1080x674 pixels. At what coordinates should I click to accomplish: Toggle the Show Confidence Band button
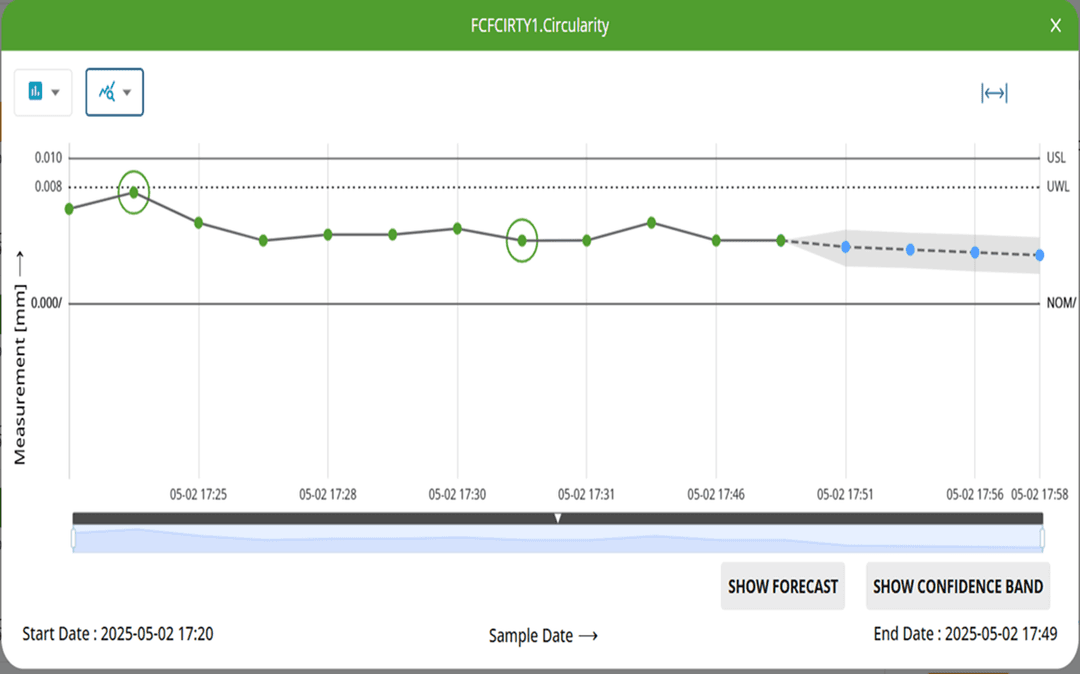tap(958, 587)
